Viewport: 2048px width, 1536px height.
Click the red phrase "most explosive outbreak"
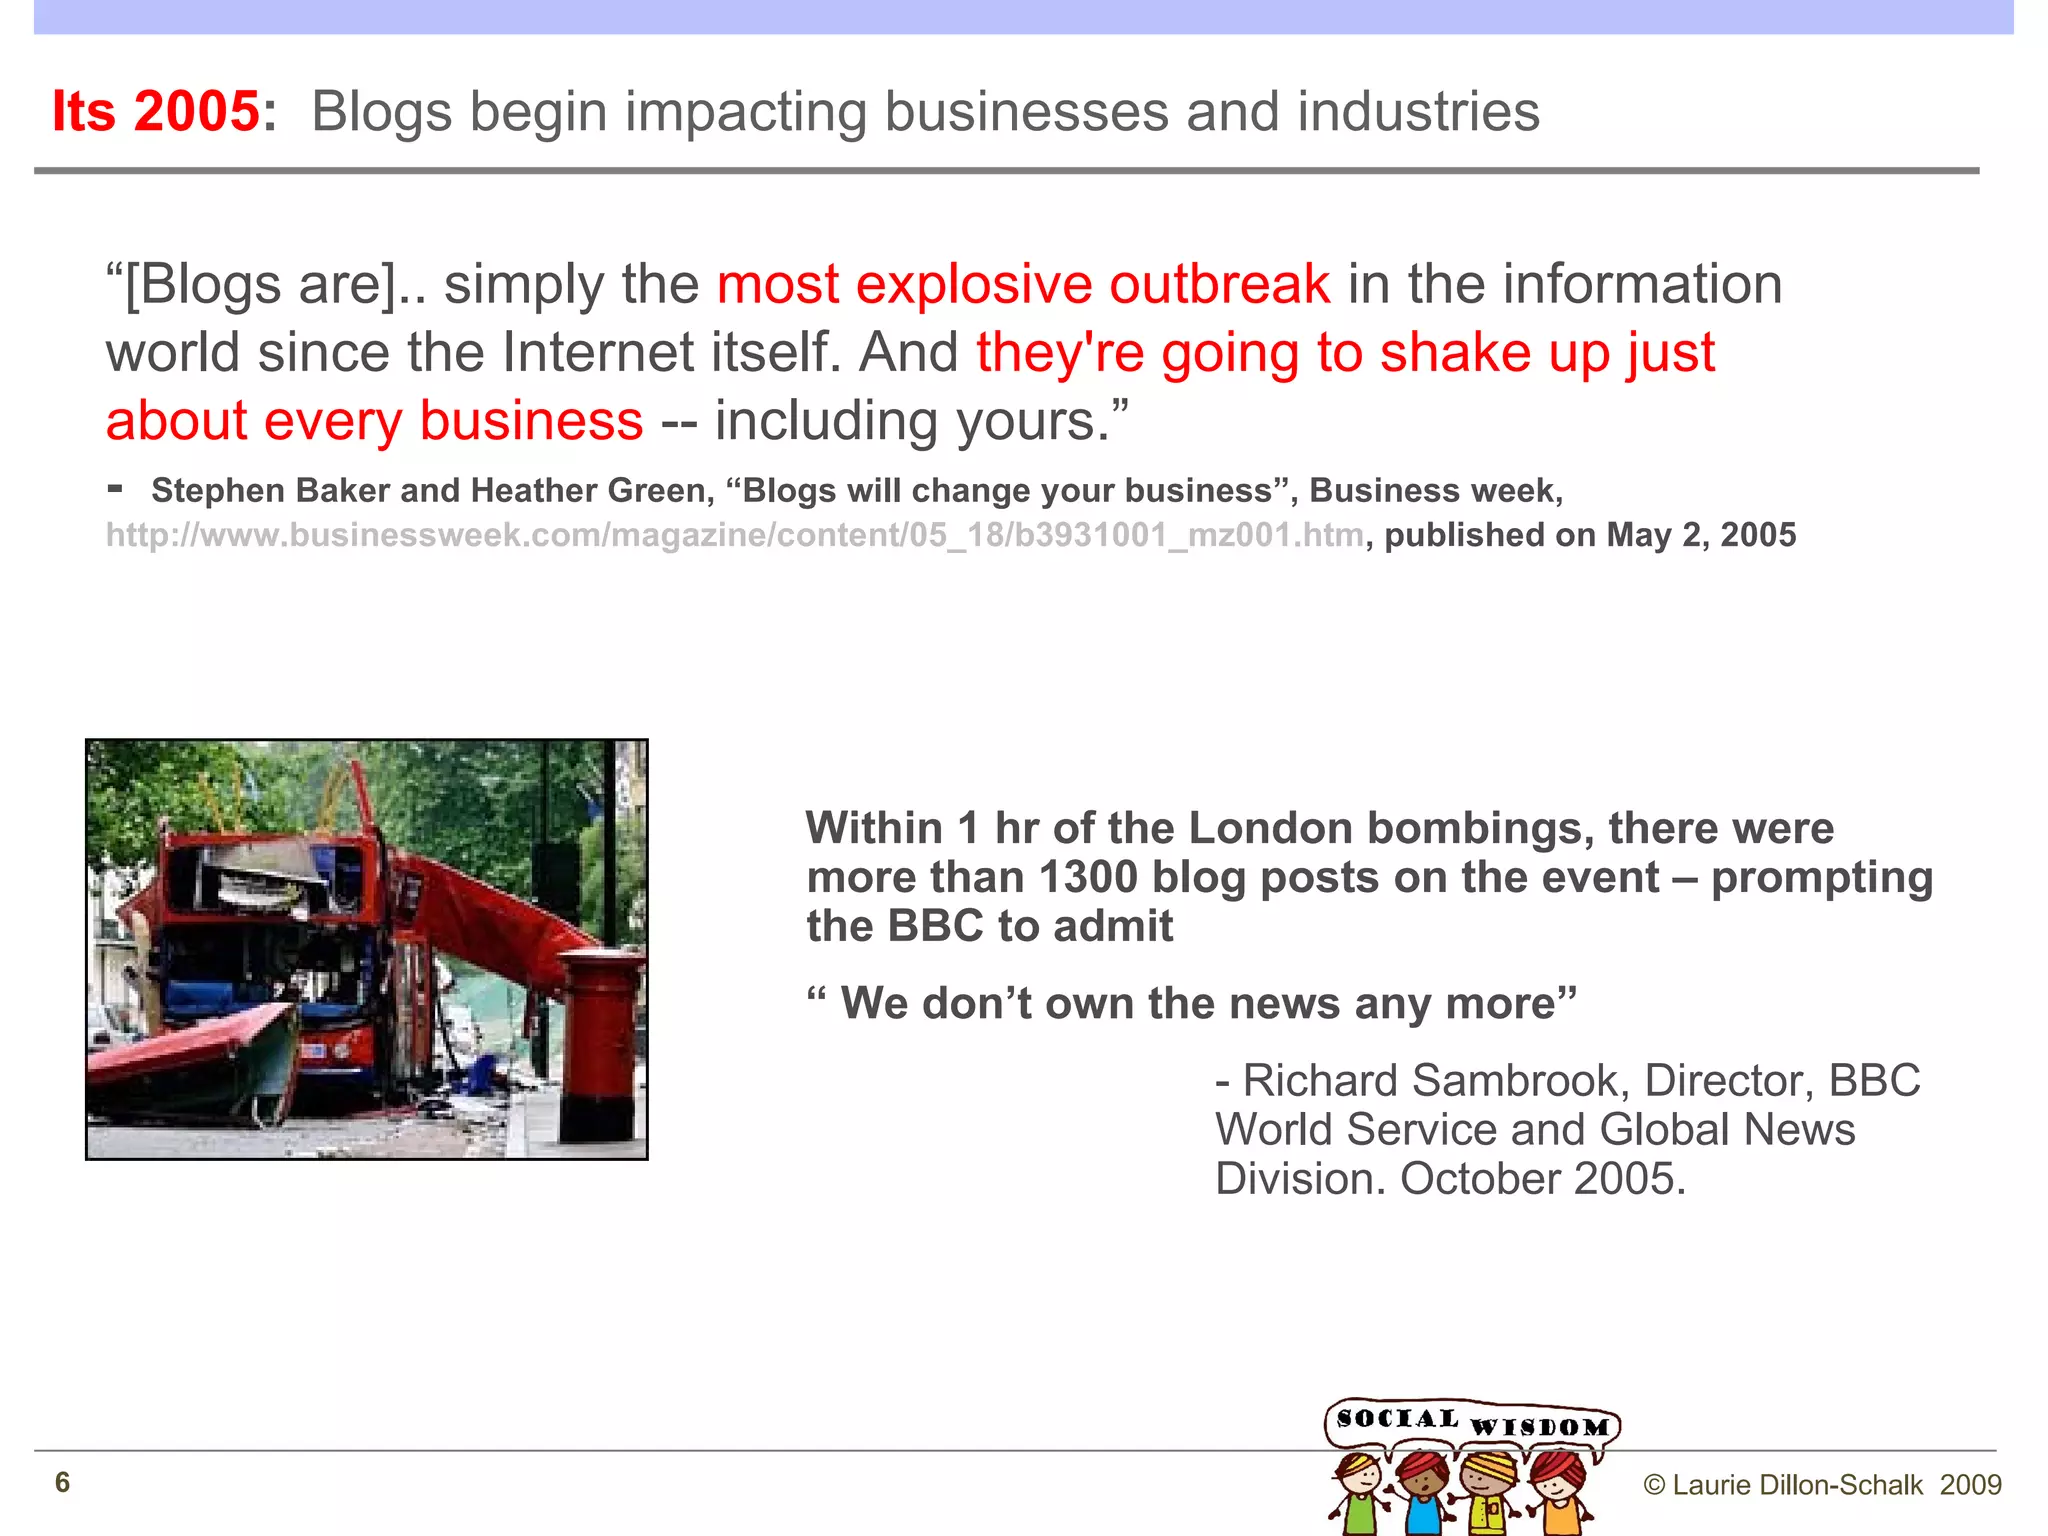1023,284
